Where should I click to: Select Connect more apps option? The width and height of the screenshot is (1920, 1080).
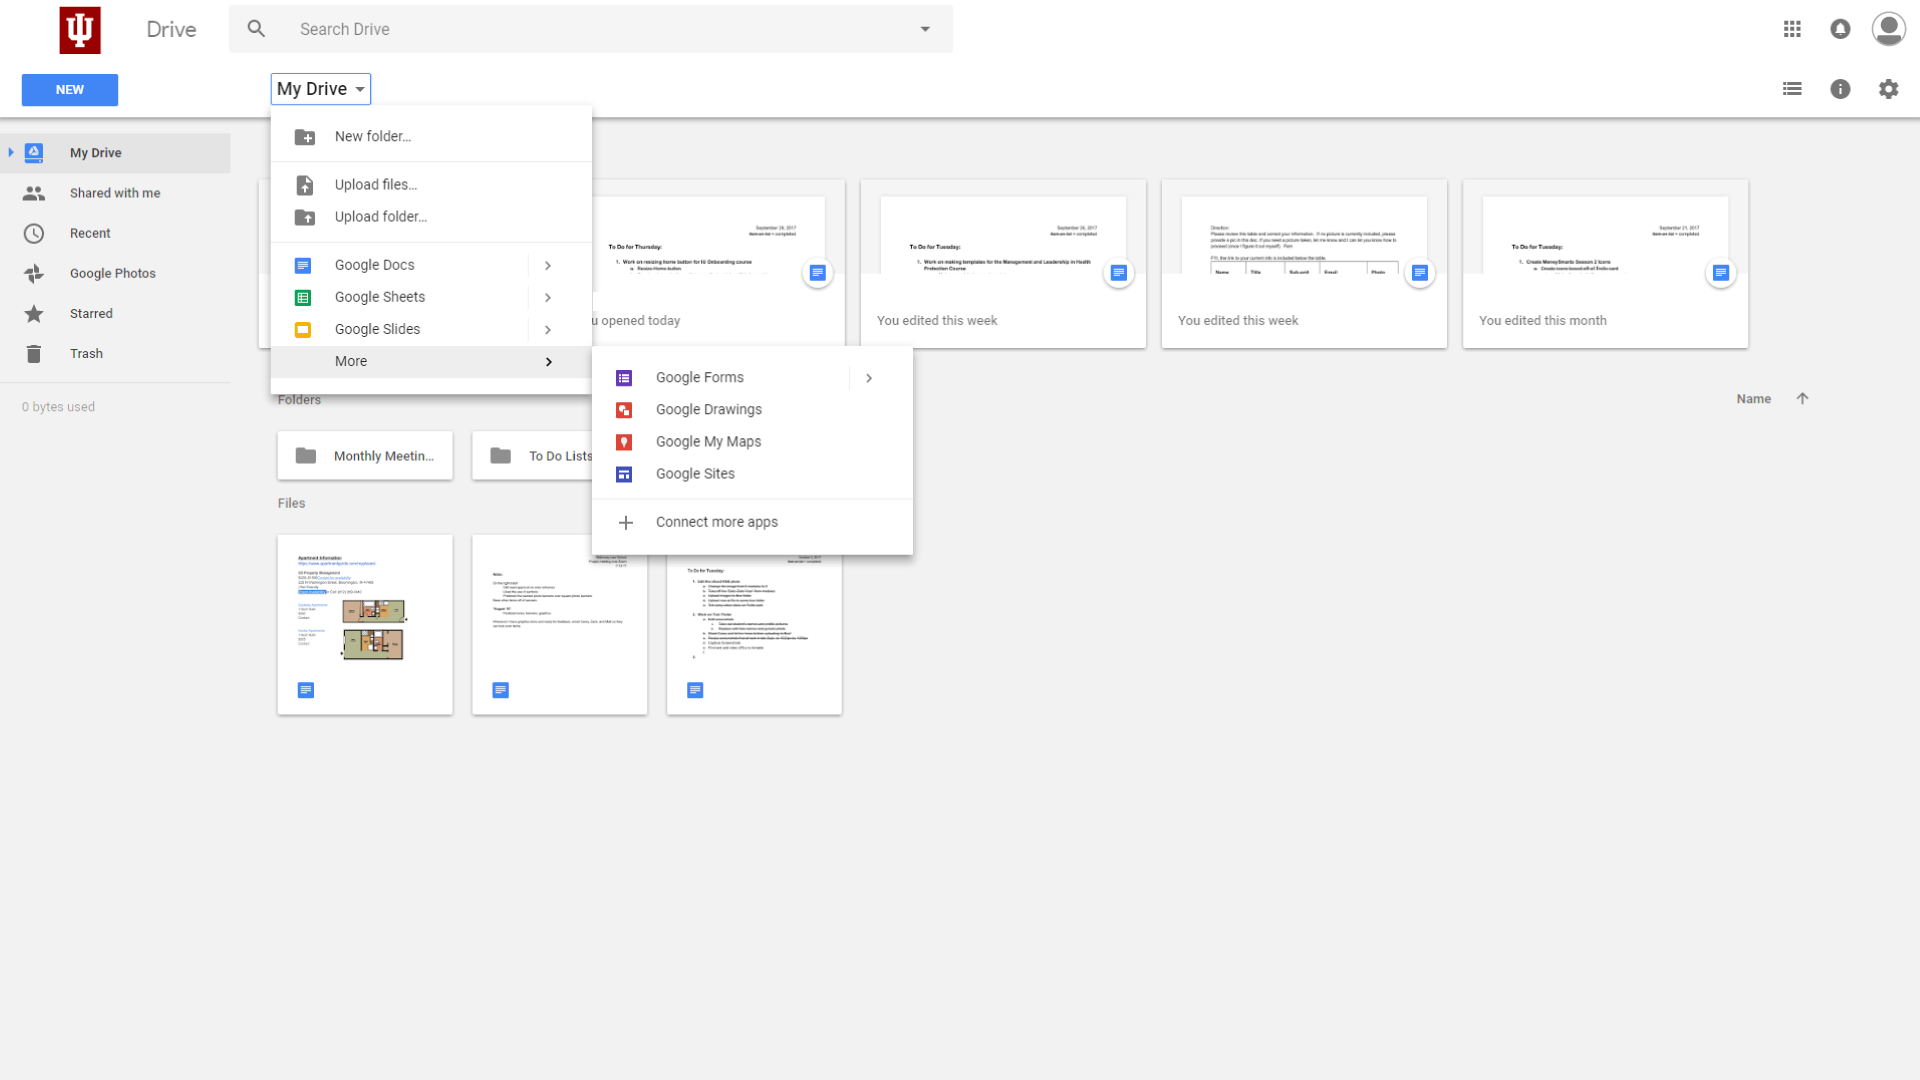pos(716,521)
